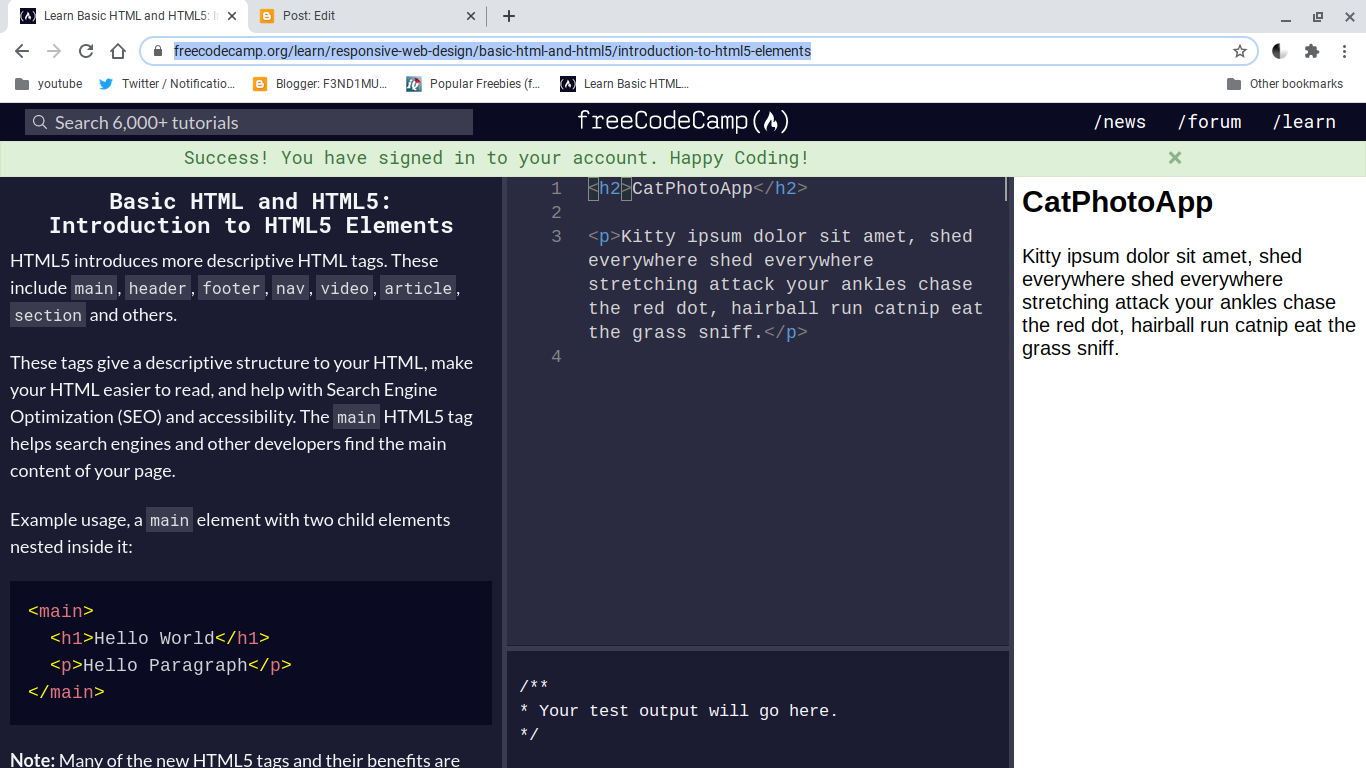Click the freeCodeCamp logo in the header
Viewport: 1366px width, 768px height.
pyautogui.click(x=683, y=122)
